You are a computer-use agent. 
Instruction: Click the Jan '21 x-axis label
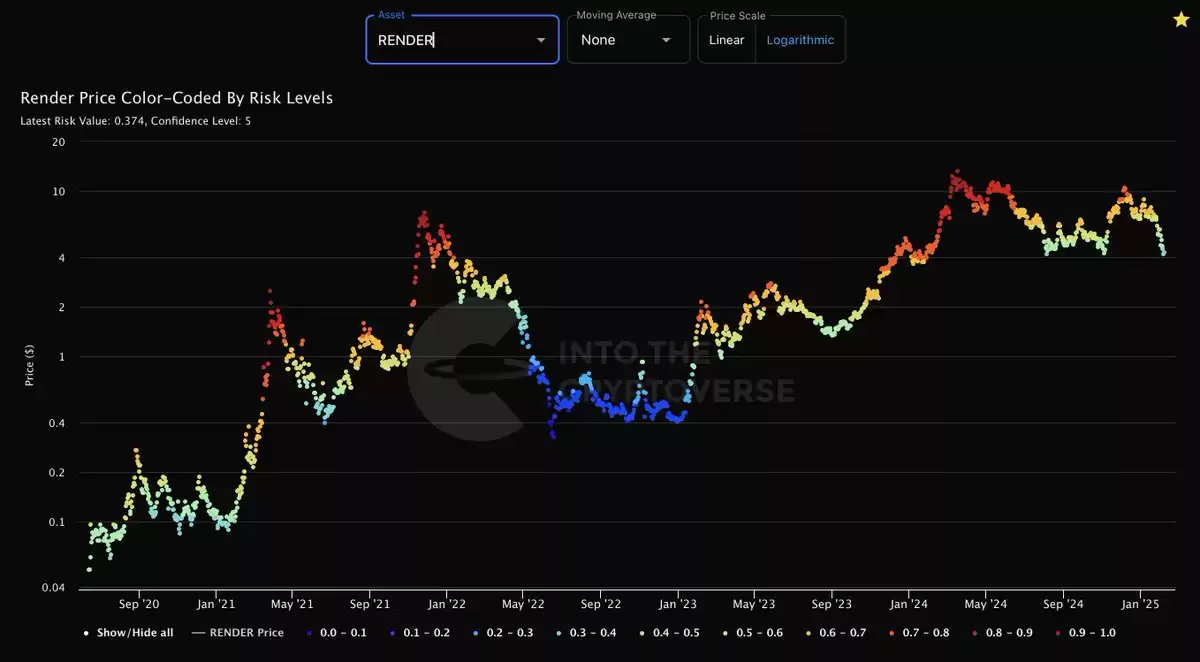(x=217, y=604)
